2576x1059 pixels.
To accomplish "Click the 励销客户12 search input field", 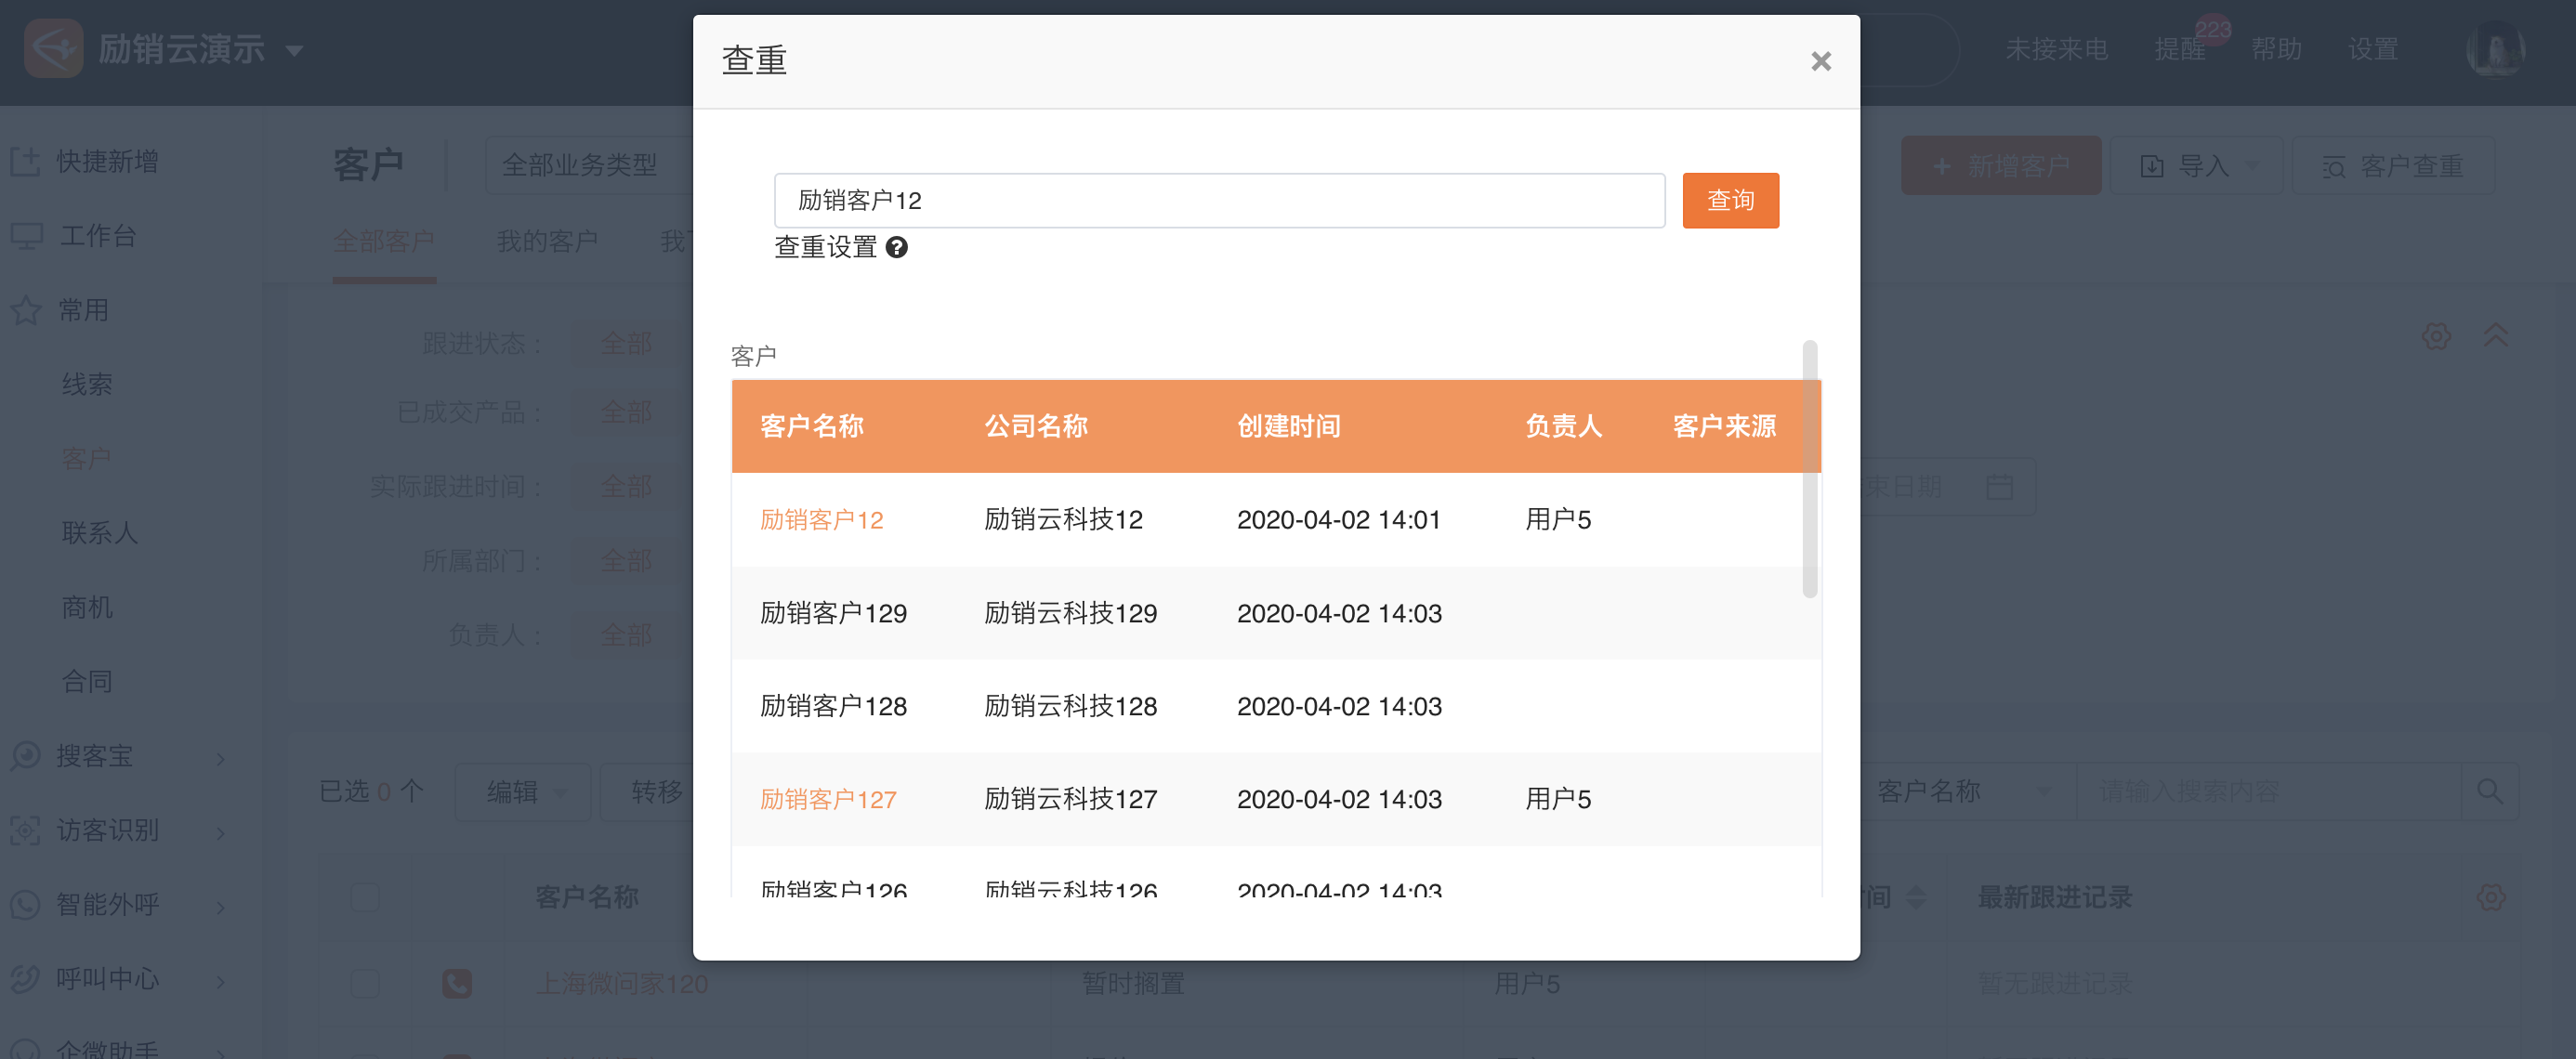I will pyautogui.click(x=1218, y=200).
